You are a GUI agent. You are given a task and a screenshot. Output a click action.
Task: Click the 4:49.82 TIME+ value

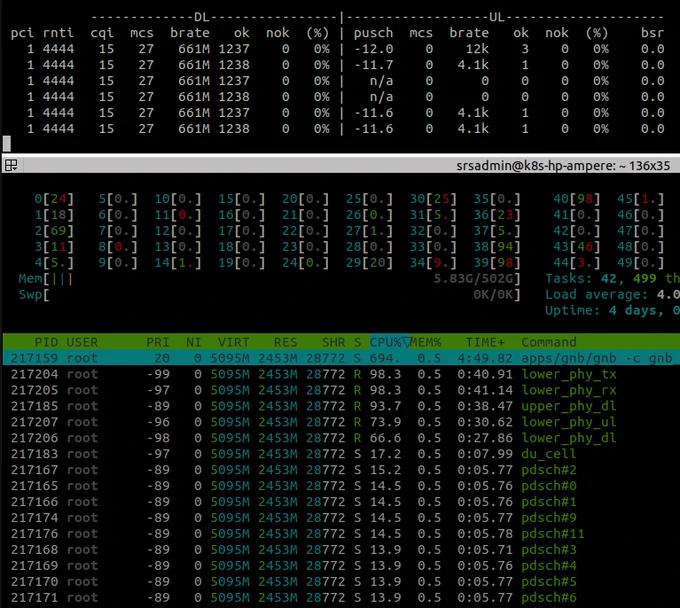(x=485, y=358)
